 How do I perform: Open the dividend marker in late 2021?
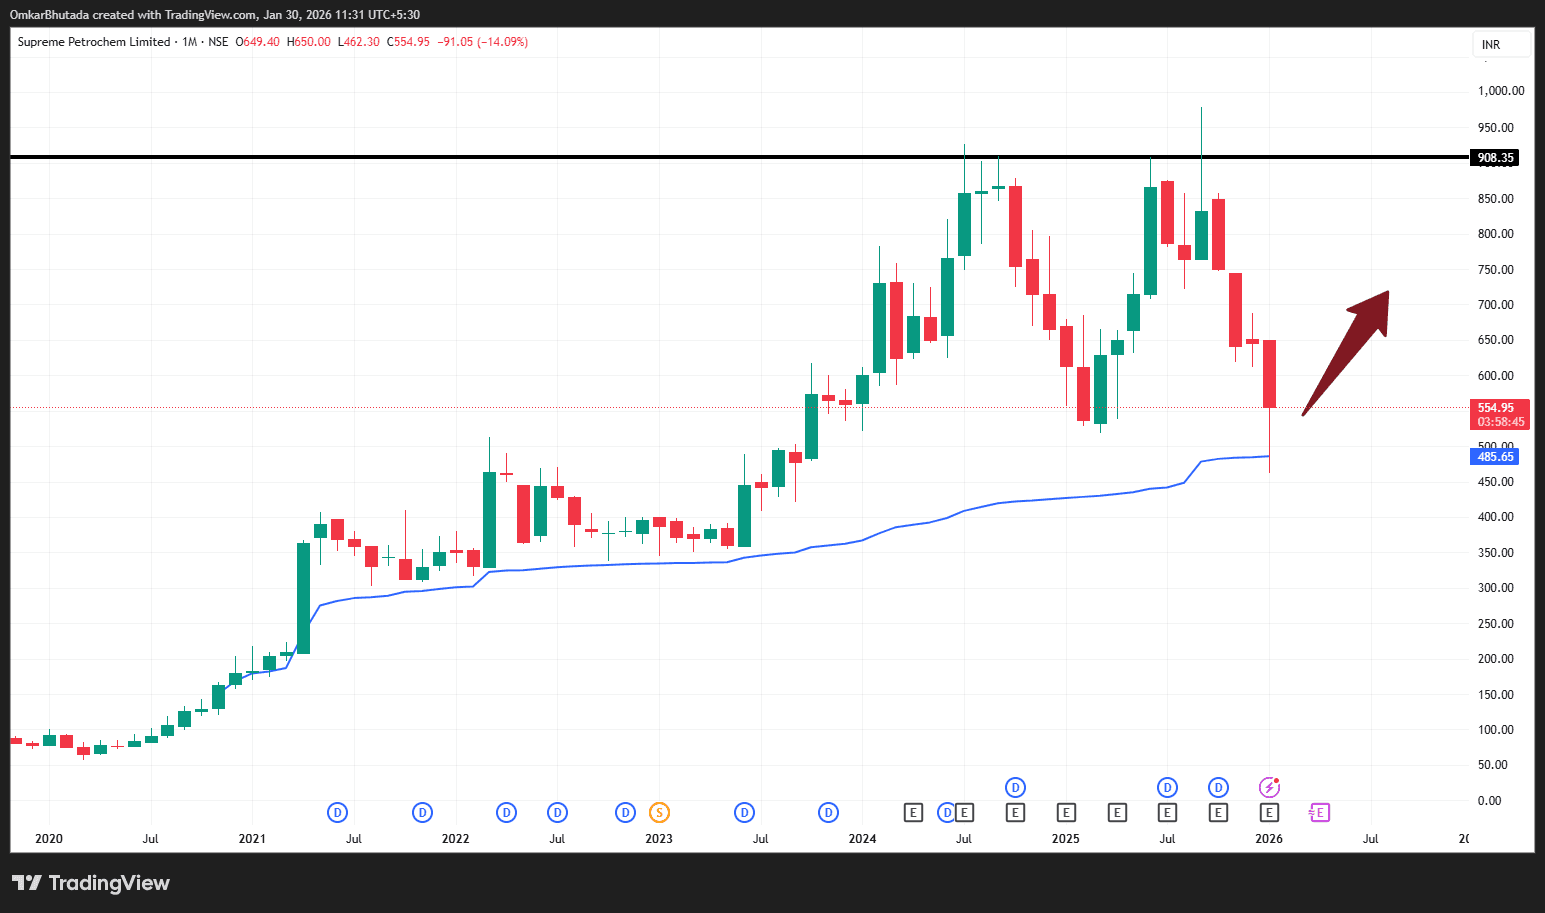[x=423, y=812]
